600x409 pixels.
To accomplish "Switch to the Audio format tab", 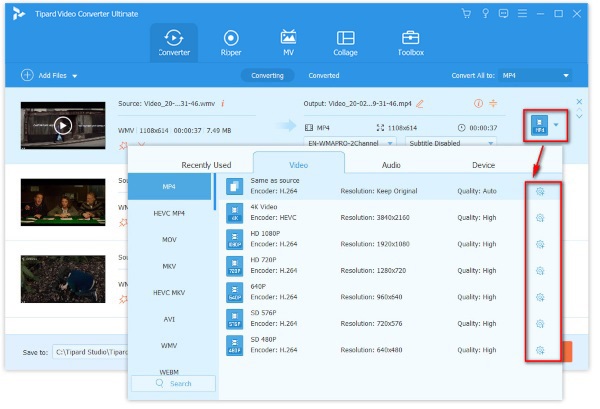I will pos(391,165).
